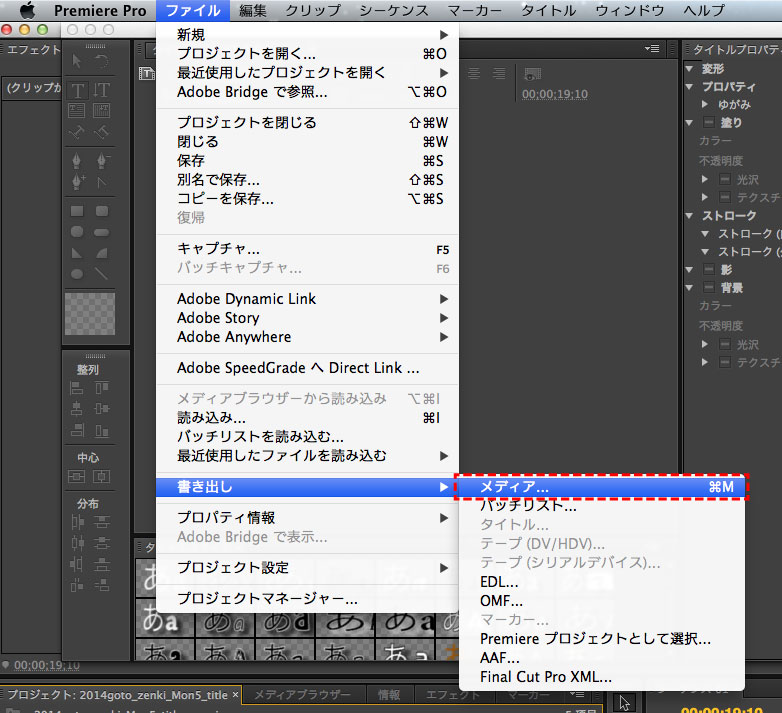
Task: Collapse the プロパティ section
Action: coord(690,87)
